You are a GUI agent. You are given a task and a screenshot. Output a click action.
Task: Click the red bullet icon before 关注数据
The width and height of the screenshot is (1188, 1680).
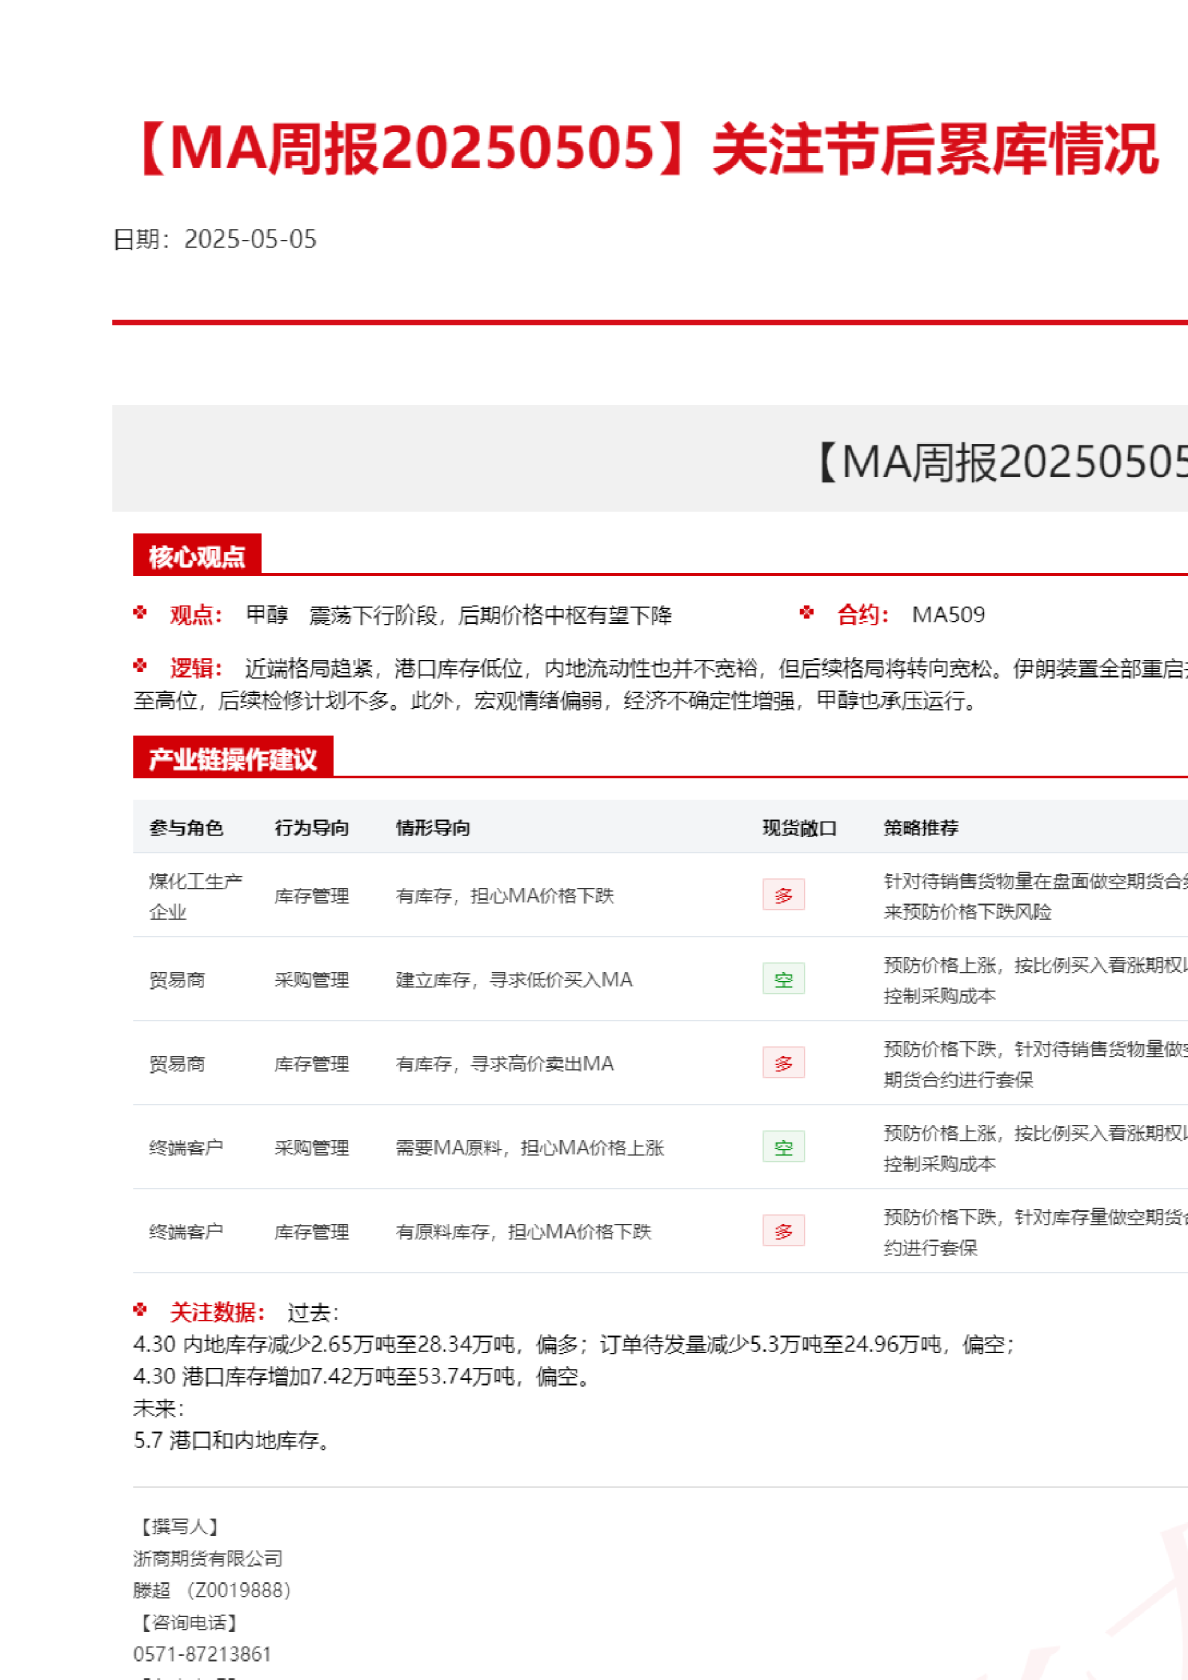click(140, 1310)
